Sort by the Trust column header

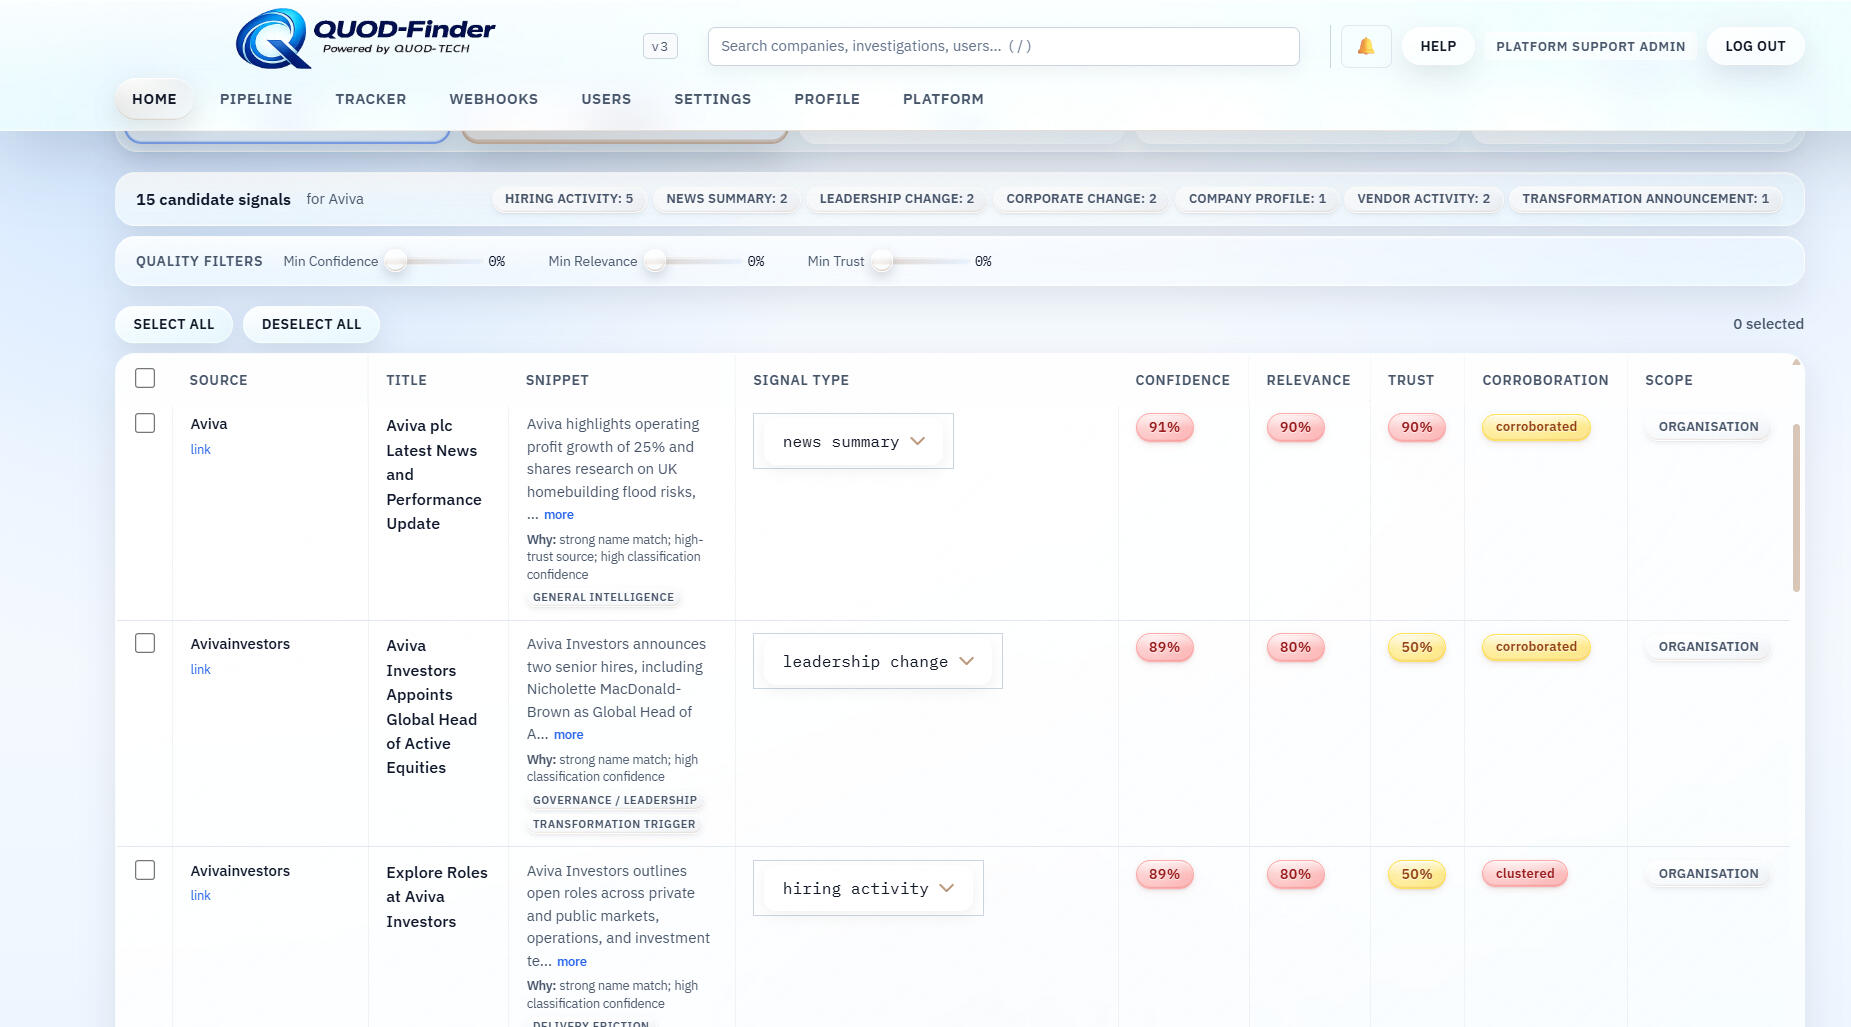tap(1410, 380)
